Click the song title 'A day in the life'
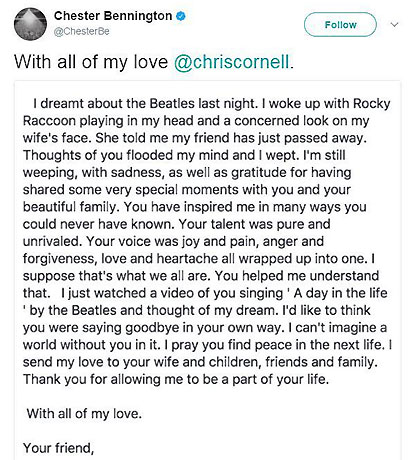Screen dimensions: 420x460 coord(340,293)
